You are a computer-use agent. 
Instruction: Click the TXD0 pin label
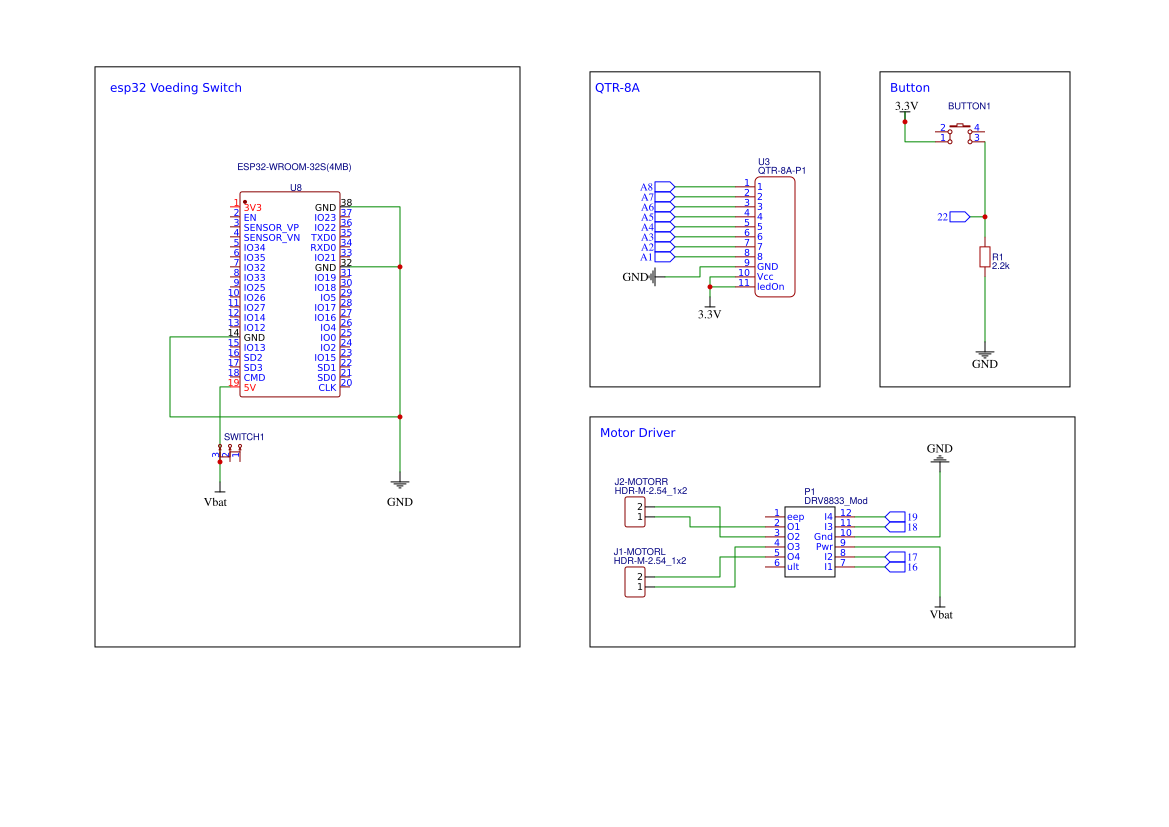coord(324,238)
